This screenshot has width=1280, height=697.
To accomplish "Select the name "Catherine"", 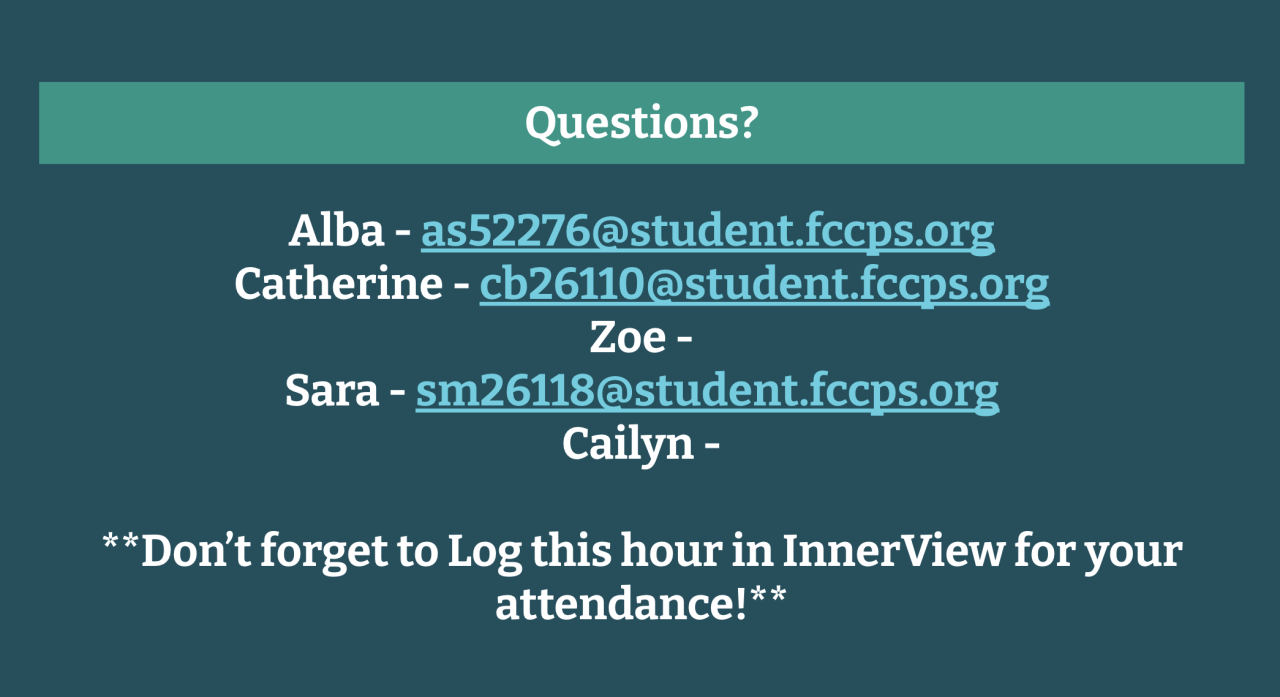I will coord(338,285).
